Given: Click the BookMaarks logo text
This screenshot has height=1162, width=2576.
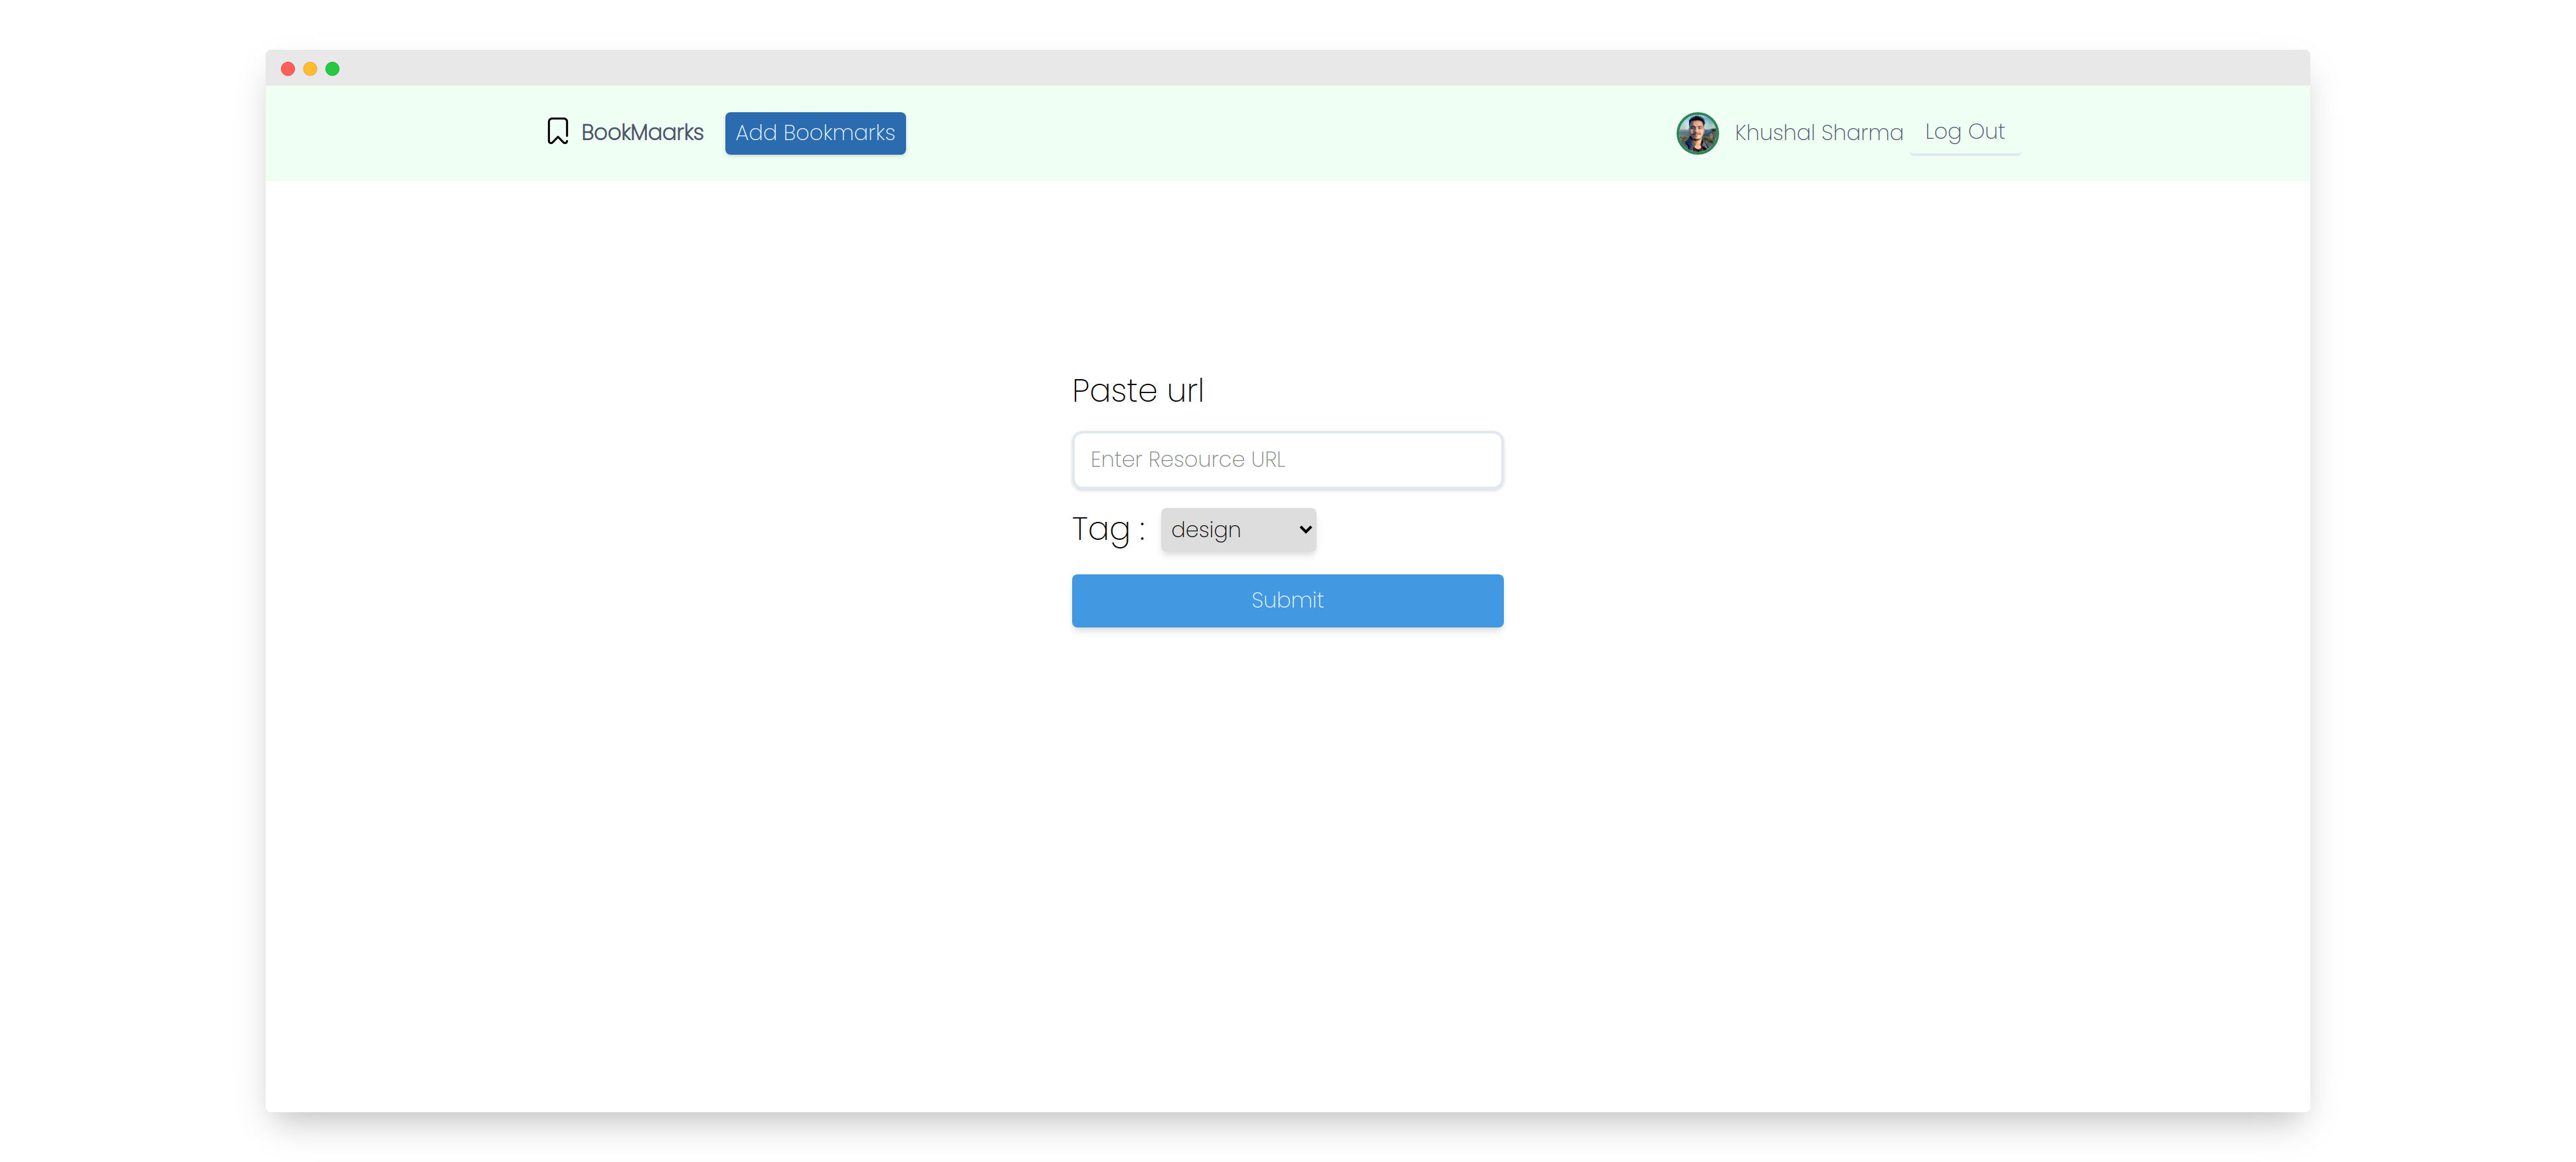Looking at the screenshot, I should [642, 131].
